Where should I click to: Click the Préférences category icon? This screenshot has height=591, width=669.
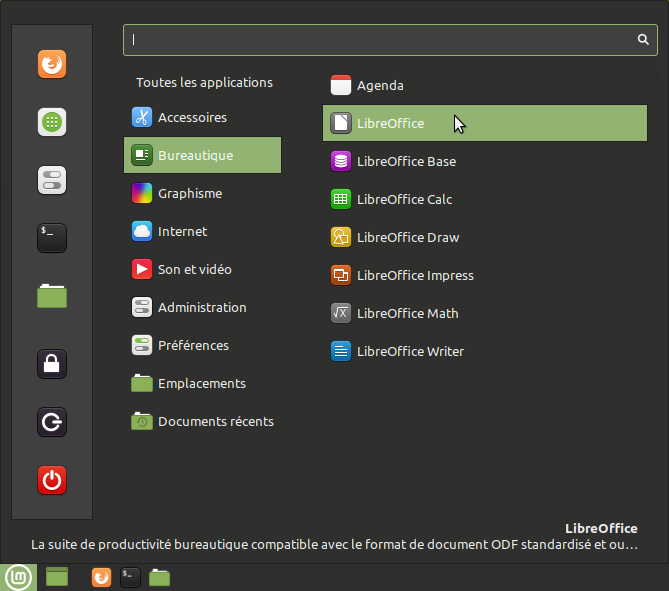point(142,345)
